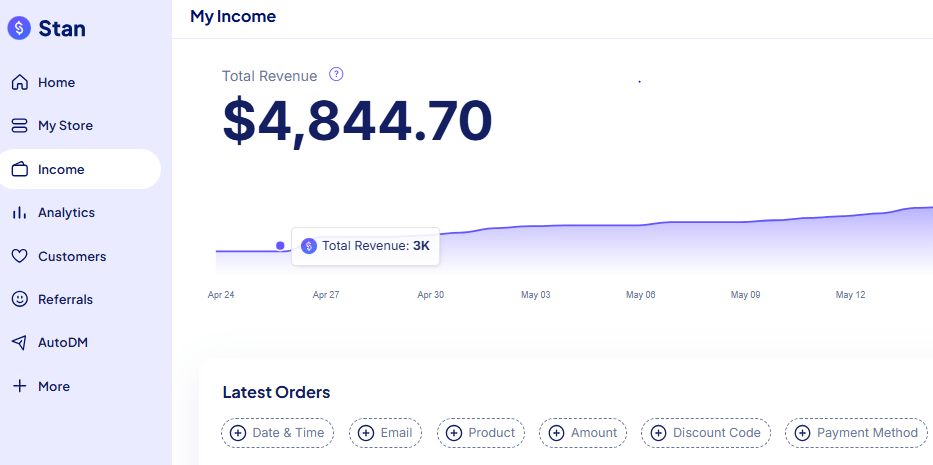
Task: Click the revenue chart data point marker
Action: (x=280, y=245)
